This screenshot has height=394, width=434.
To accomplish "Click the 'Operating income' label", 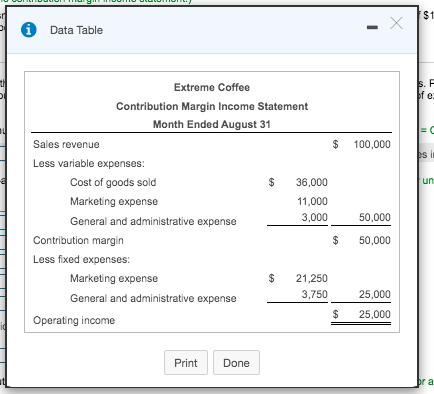I will [x=74, y=320].
